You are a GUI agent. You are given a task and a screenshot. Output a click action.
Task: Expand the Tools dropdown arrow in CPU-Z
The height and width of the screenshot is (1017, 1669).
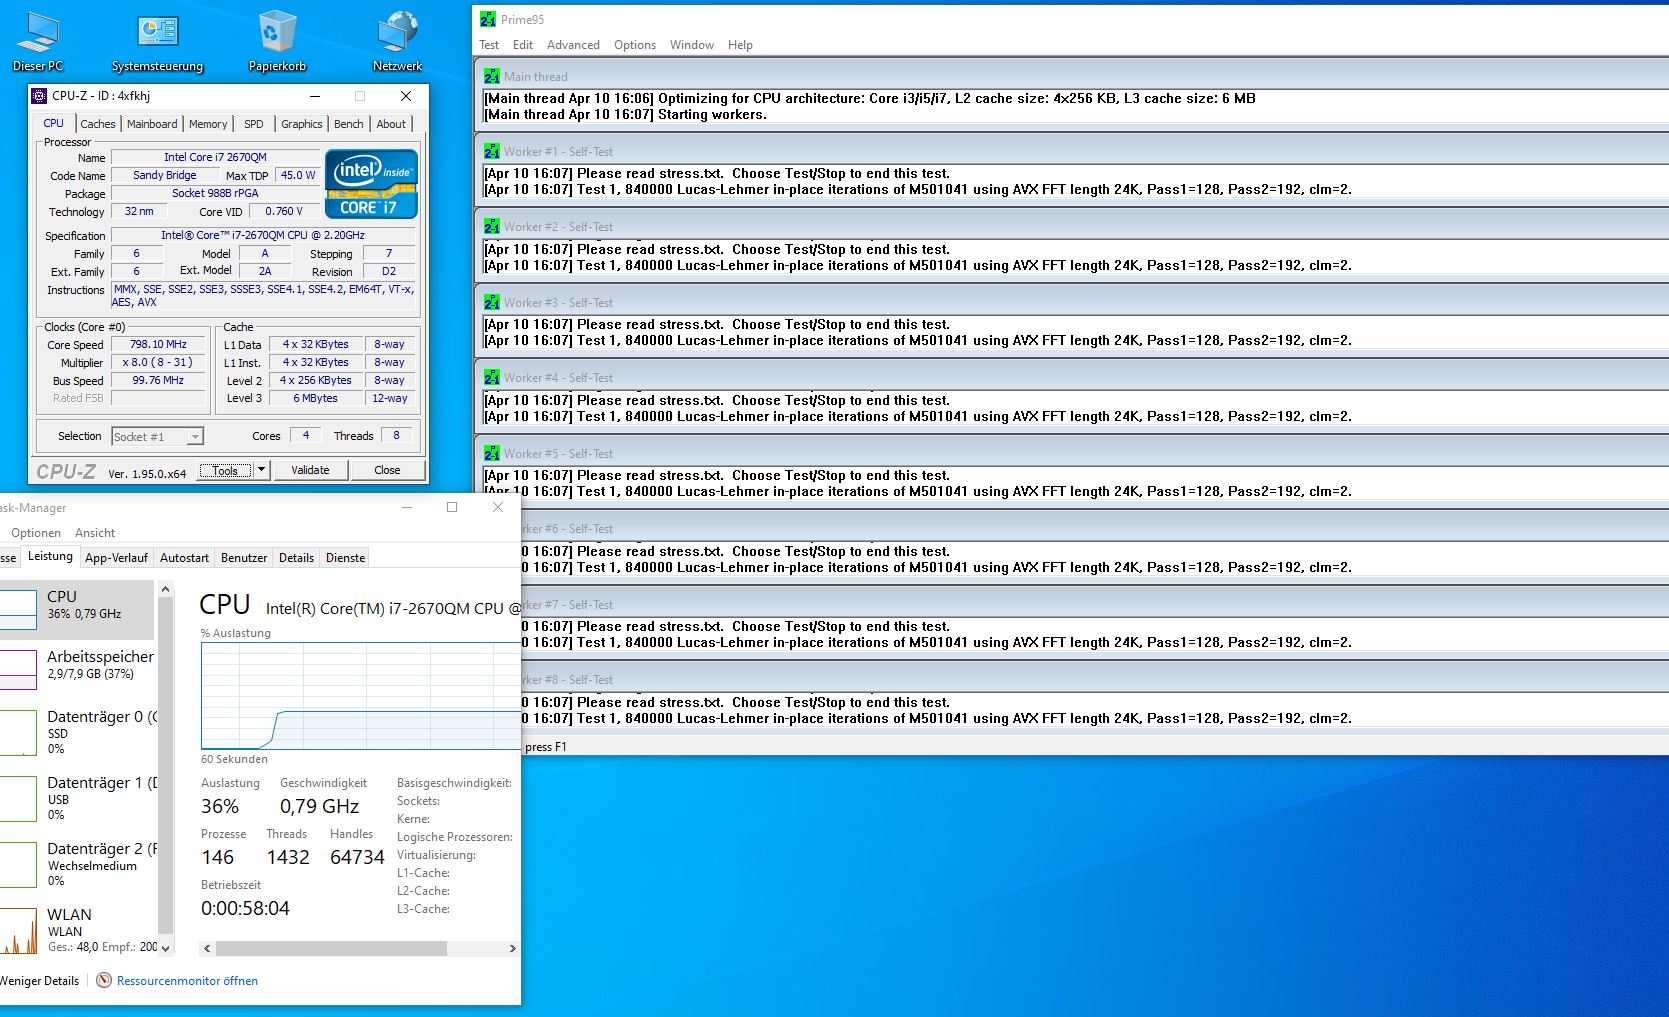262,470
